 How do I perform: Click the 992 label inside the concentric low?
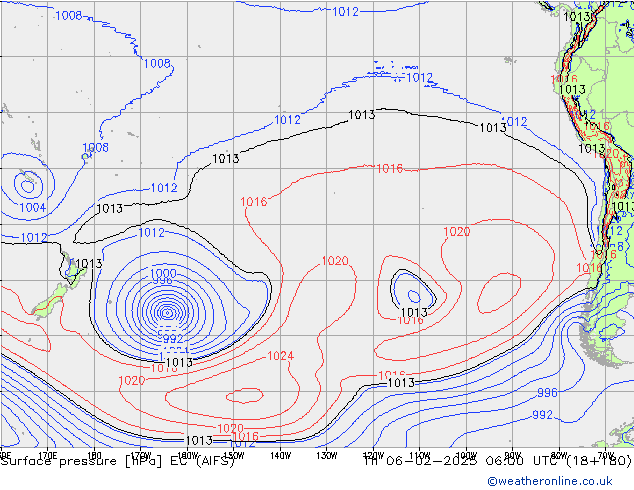[x=173, y=338]
